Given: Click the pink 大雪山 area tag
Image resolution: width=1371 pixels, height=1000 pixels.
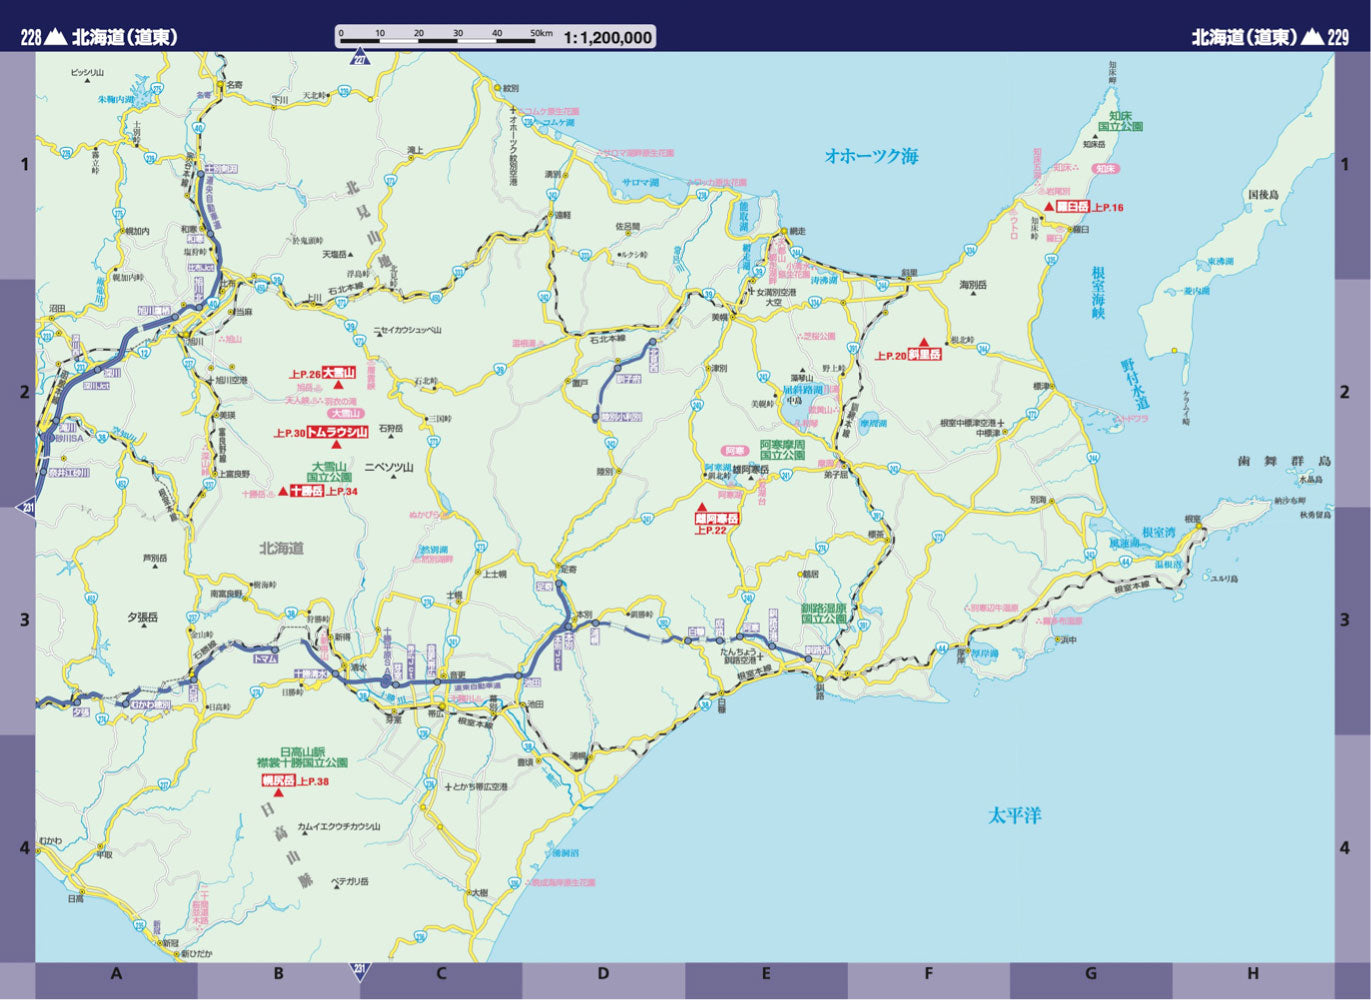Looking at the screenshot, I should [344, 413].
